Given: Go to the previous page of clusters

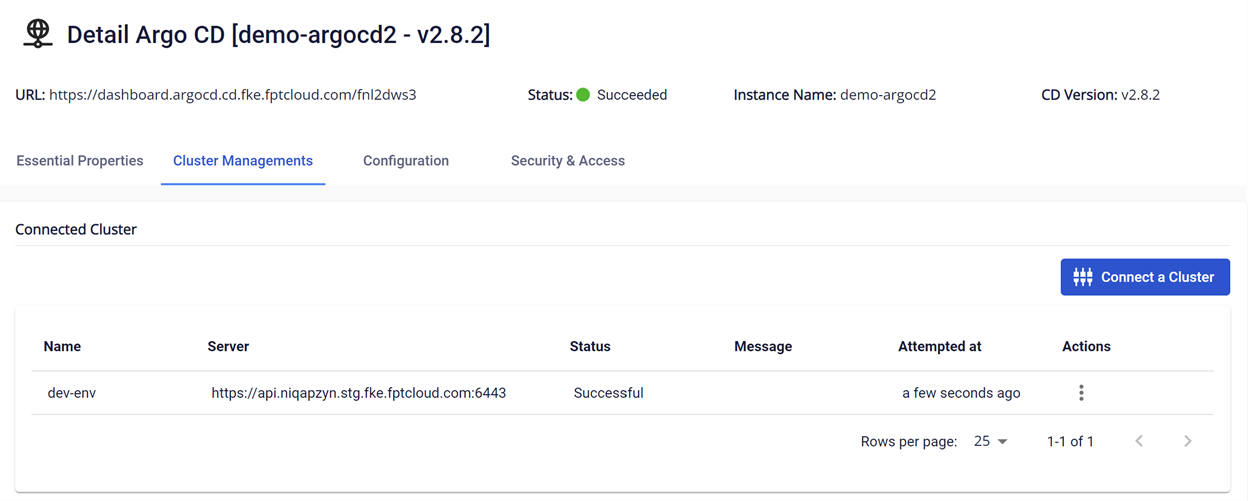Looking at the screenshot, I should coord(1139,441).
